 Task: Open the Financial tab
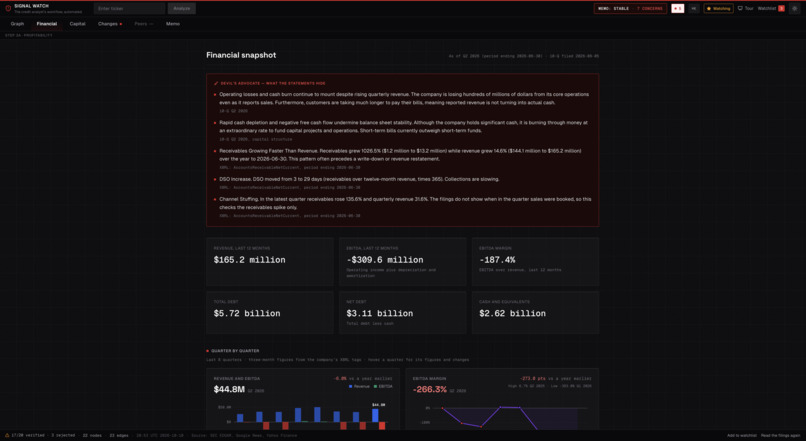(46, 24)
